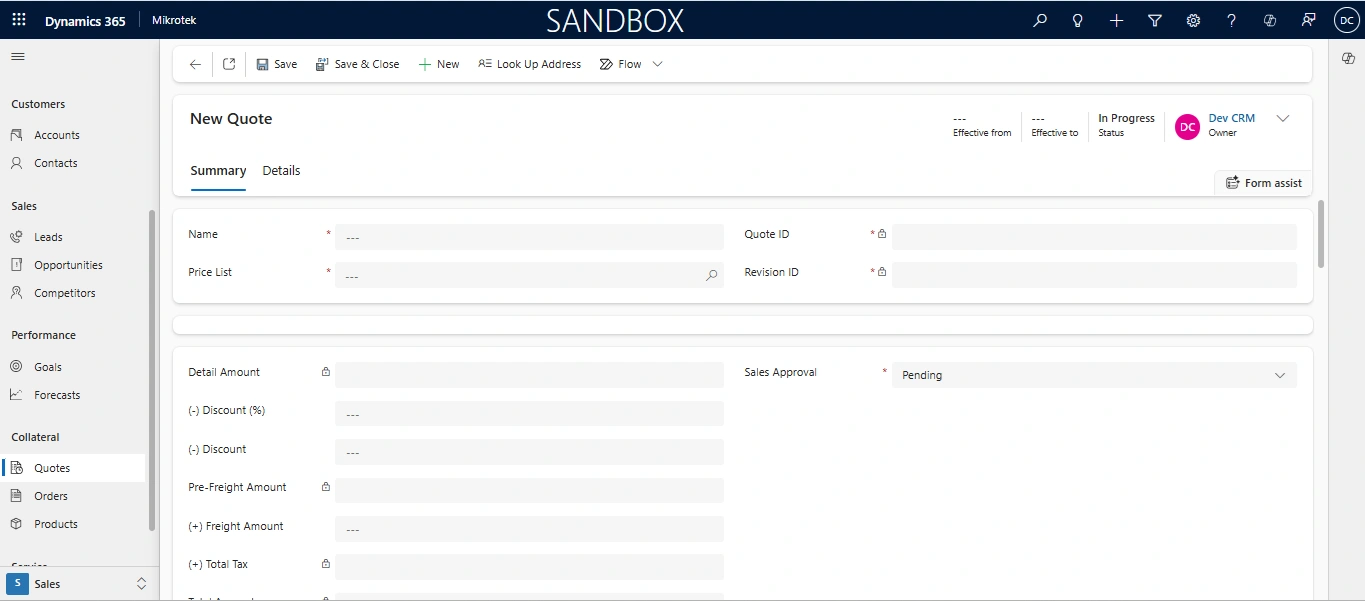
Task: Expand the Flow dropdown chevron
Action: click(x=657, y=64)
